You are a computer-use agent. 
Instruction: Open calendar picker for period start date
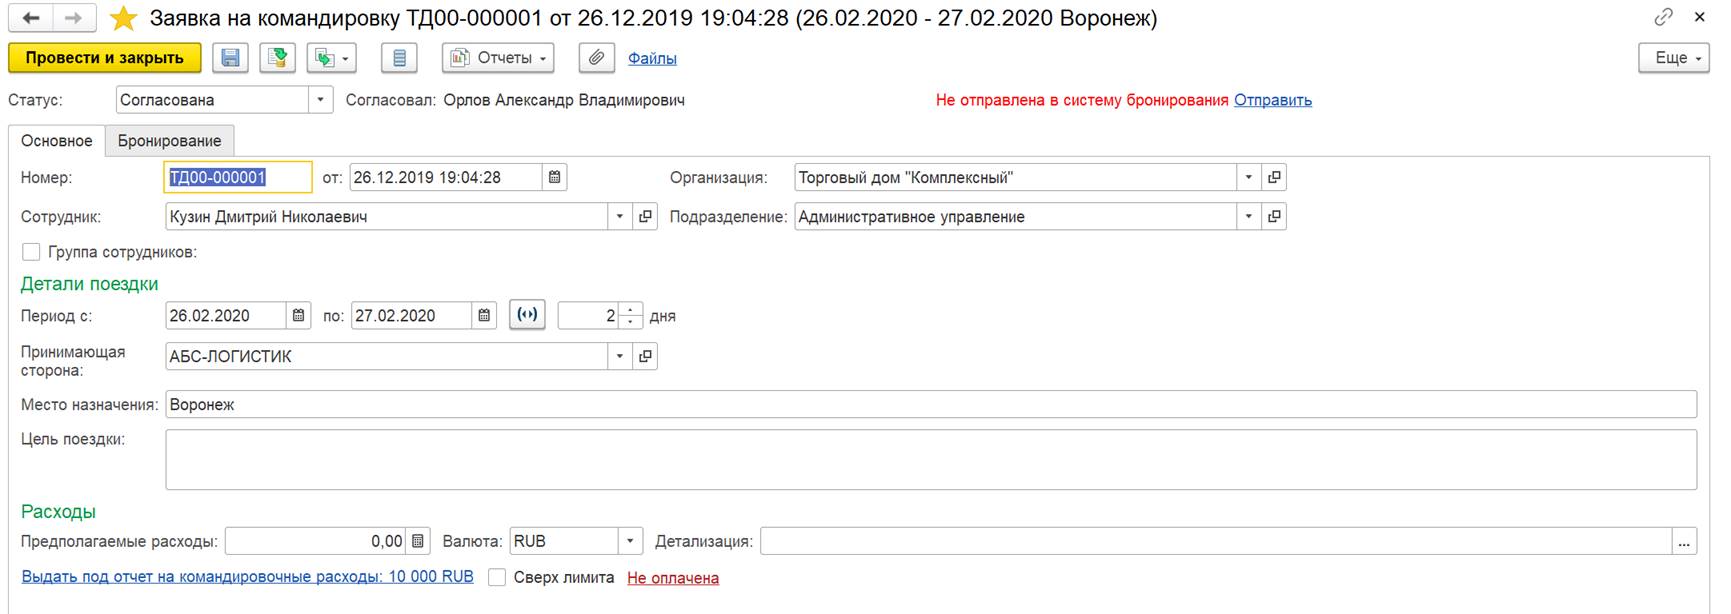click(298, 316)
